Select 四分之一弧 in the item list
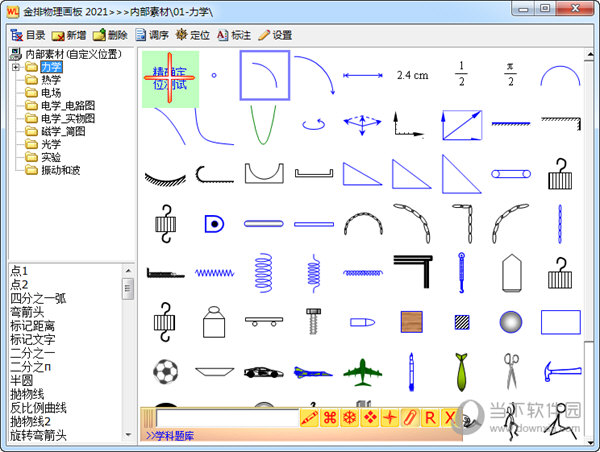Image resolution: width=600 pixels, height=452 pixels. 38,298
